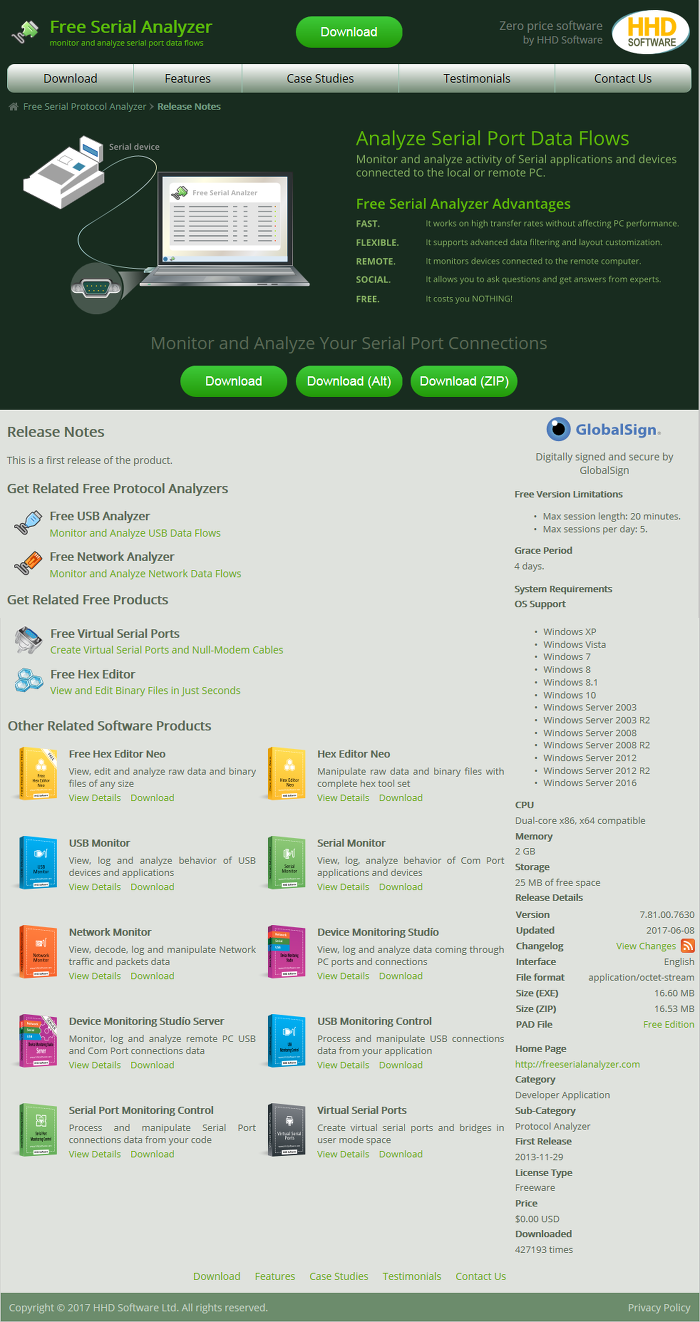Screen dimensions: 700x1322
Task: Click the Network Monitor product title
Action: [x=110, y=932]
